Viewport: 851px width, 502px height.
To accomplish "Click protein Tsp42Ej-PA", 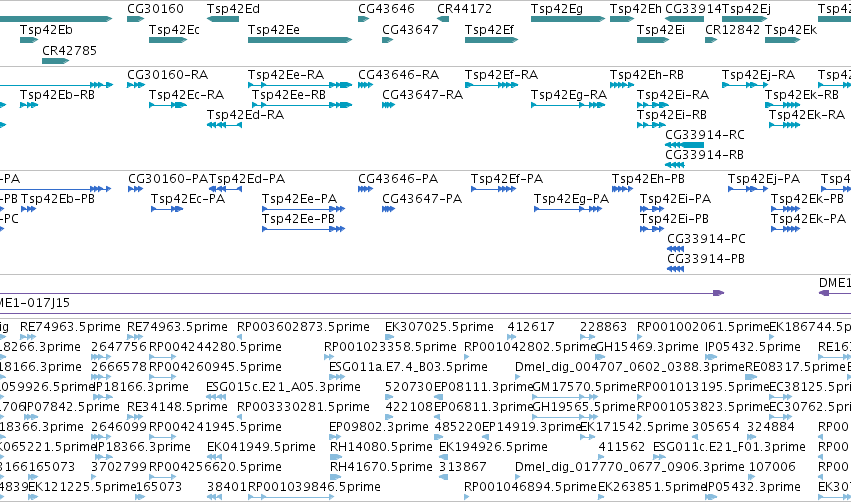I will click(764, 179).
